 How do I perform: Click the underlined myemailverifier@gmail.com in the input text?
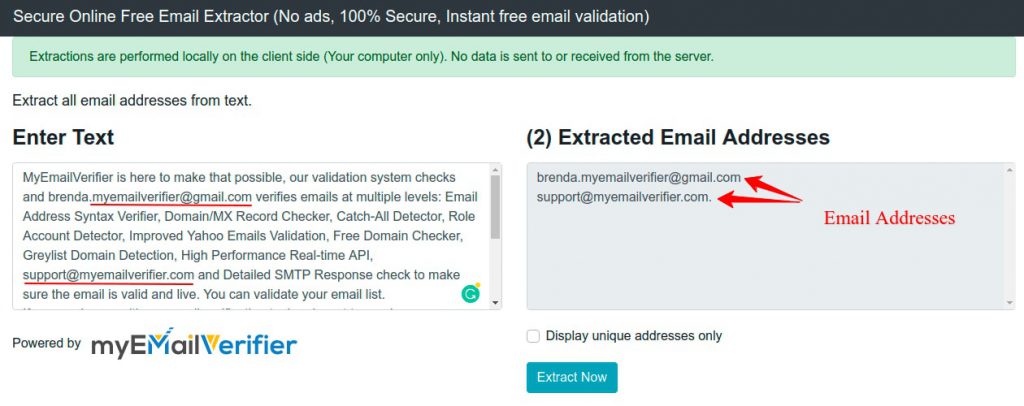click(x=171, y=197)
